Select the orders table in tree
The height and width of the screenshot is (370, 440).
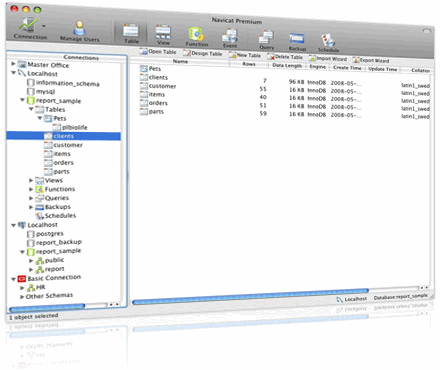(x=59, y=163)
